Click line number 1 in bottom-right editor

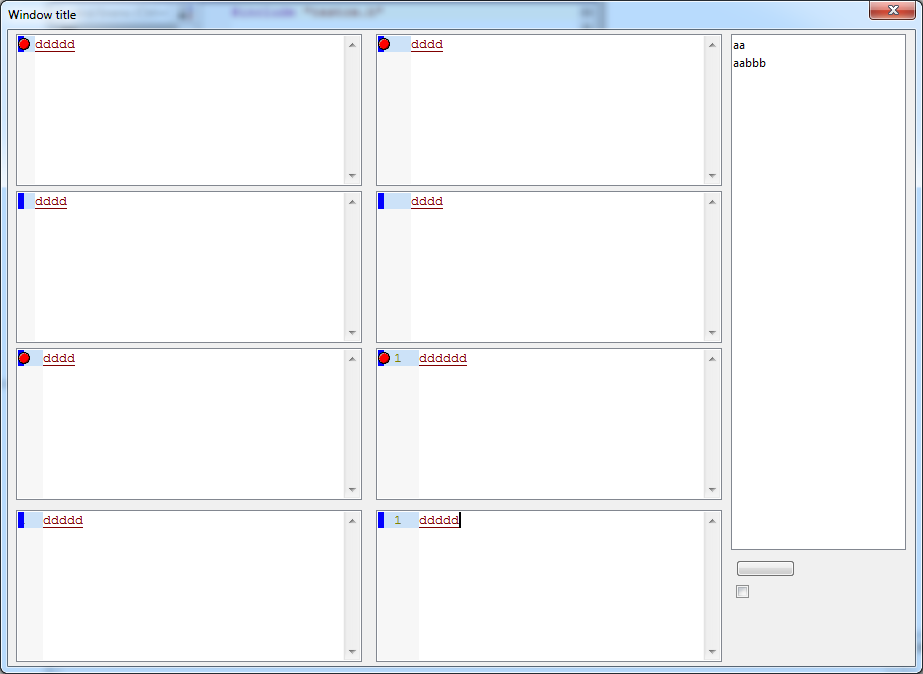click(398, 520)
